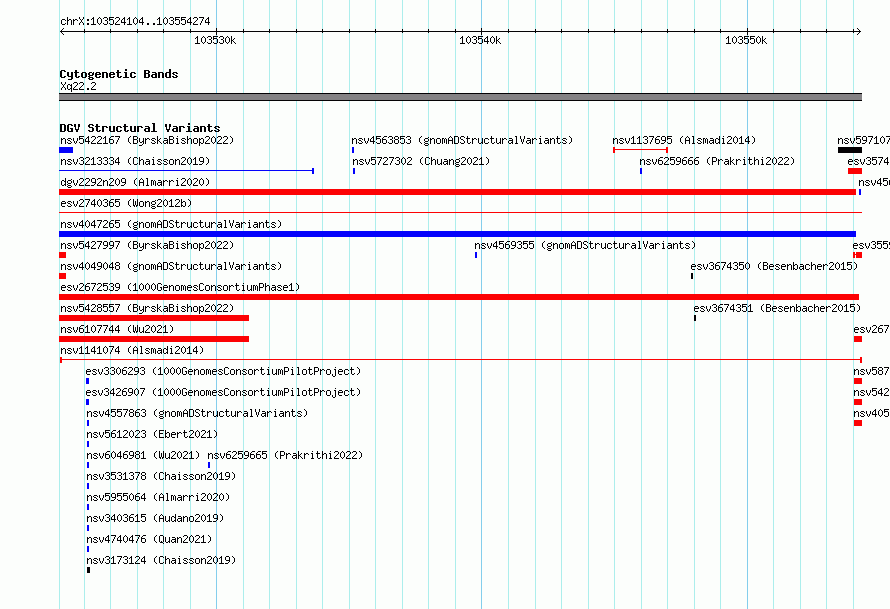Click the esv2740365 (Wong2012b) label
The width and height of the screenshot is (890, 609).
(126, 203)
